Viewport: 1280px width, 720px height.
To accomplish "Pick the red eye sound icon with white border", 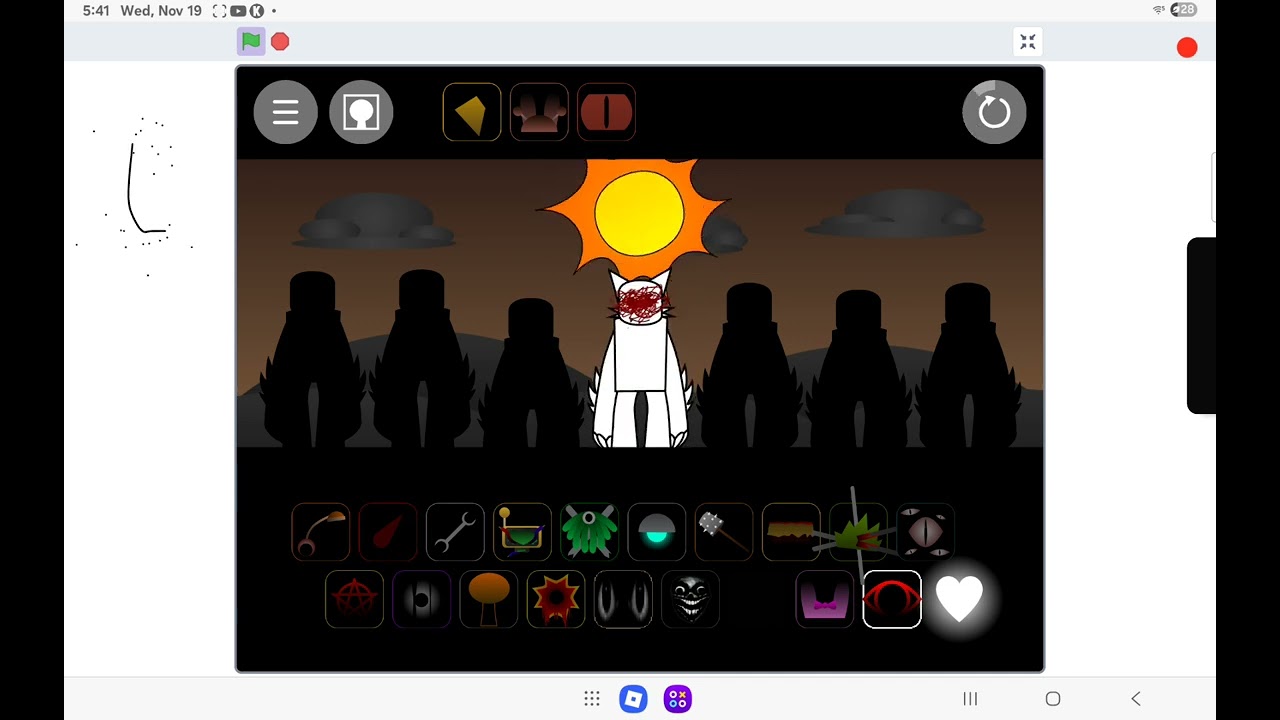I will (x=892, y=599).
